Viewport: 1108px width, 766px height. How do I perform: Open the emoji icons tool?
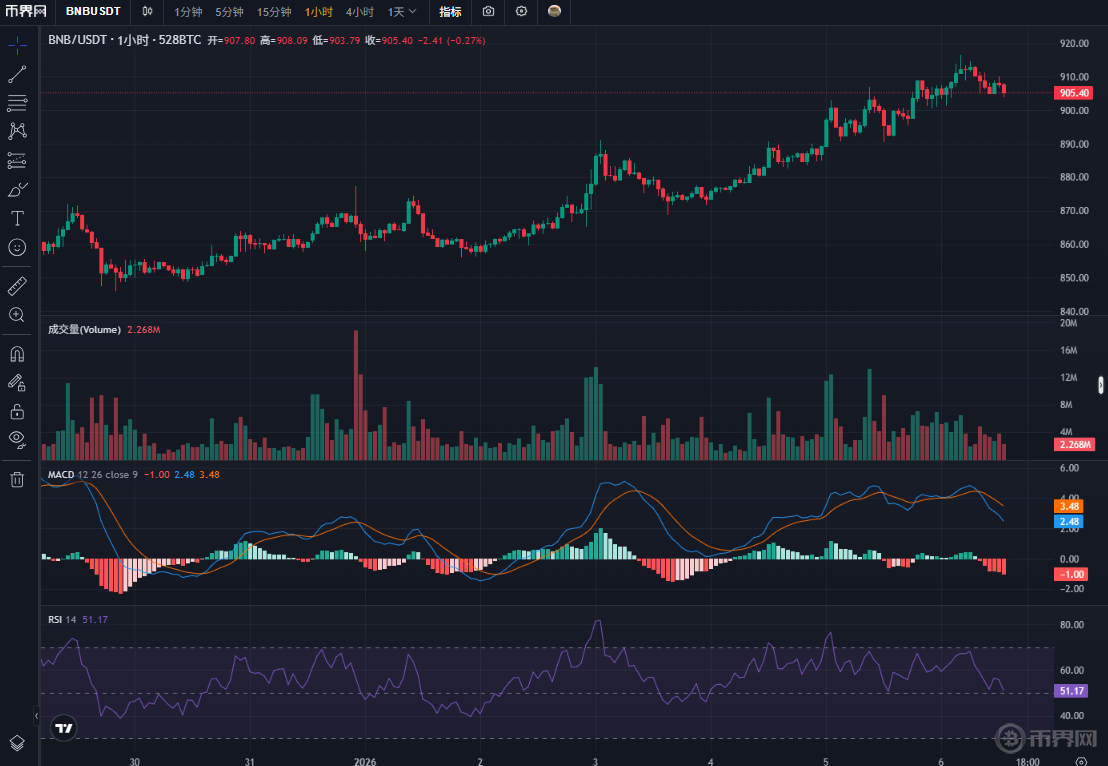(17, 246)
